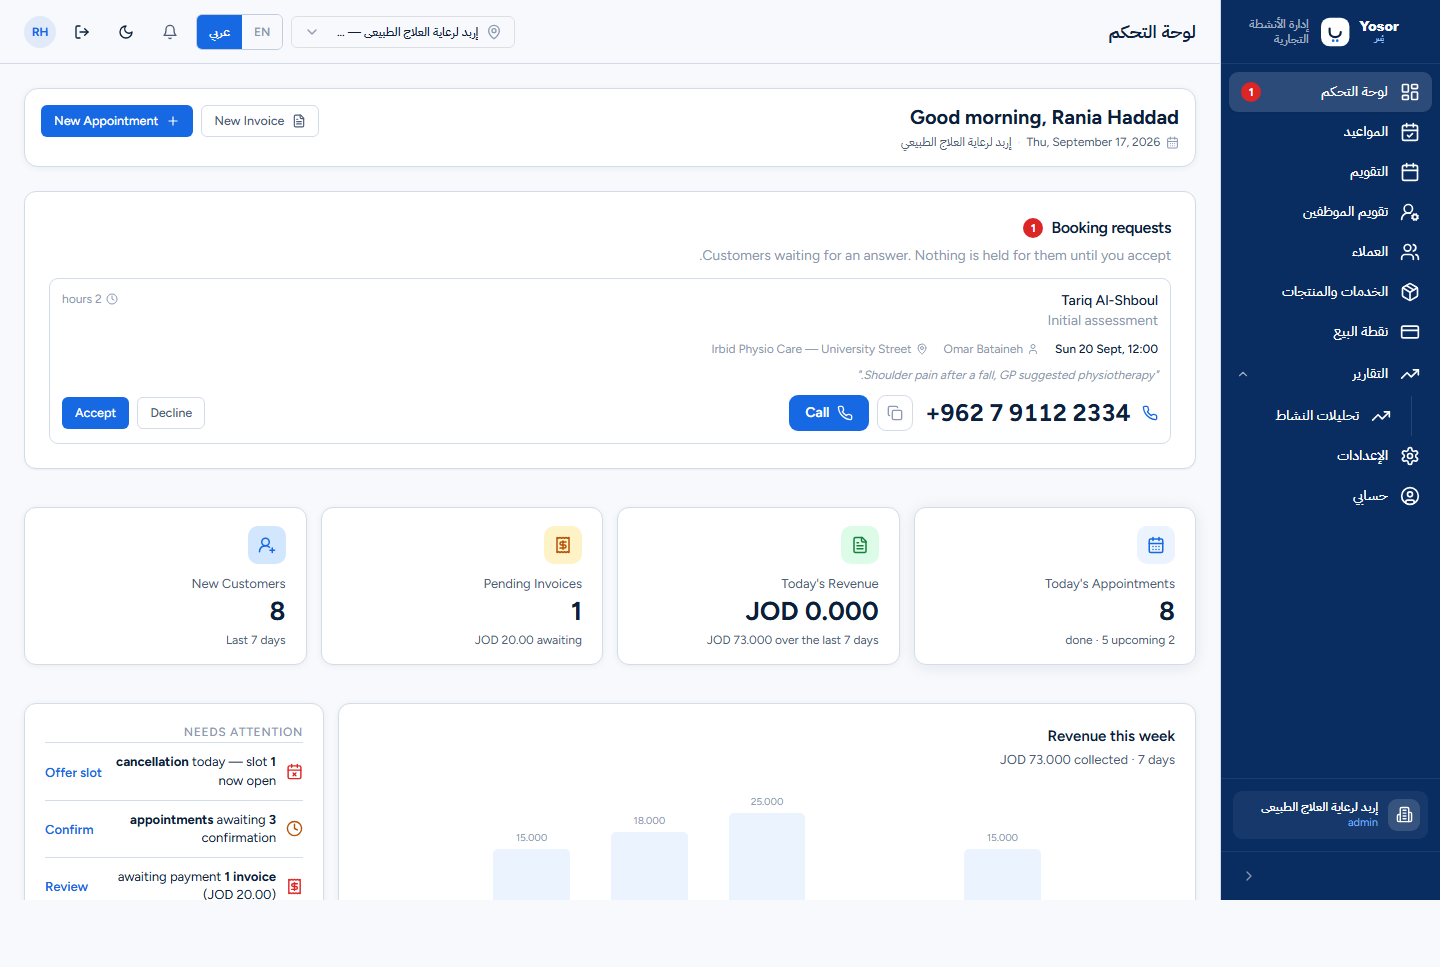Click the notifications bell icon
This screenshot has width=1440, height=967.
click(170, 32)
